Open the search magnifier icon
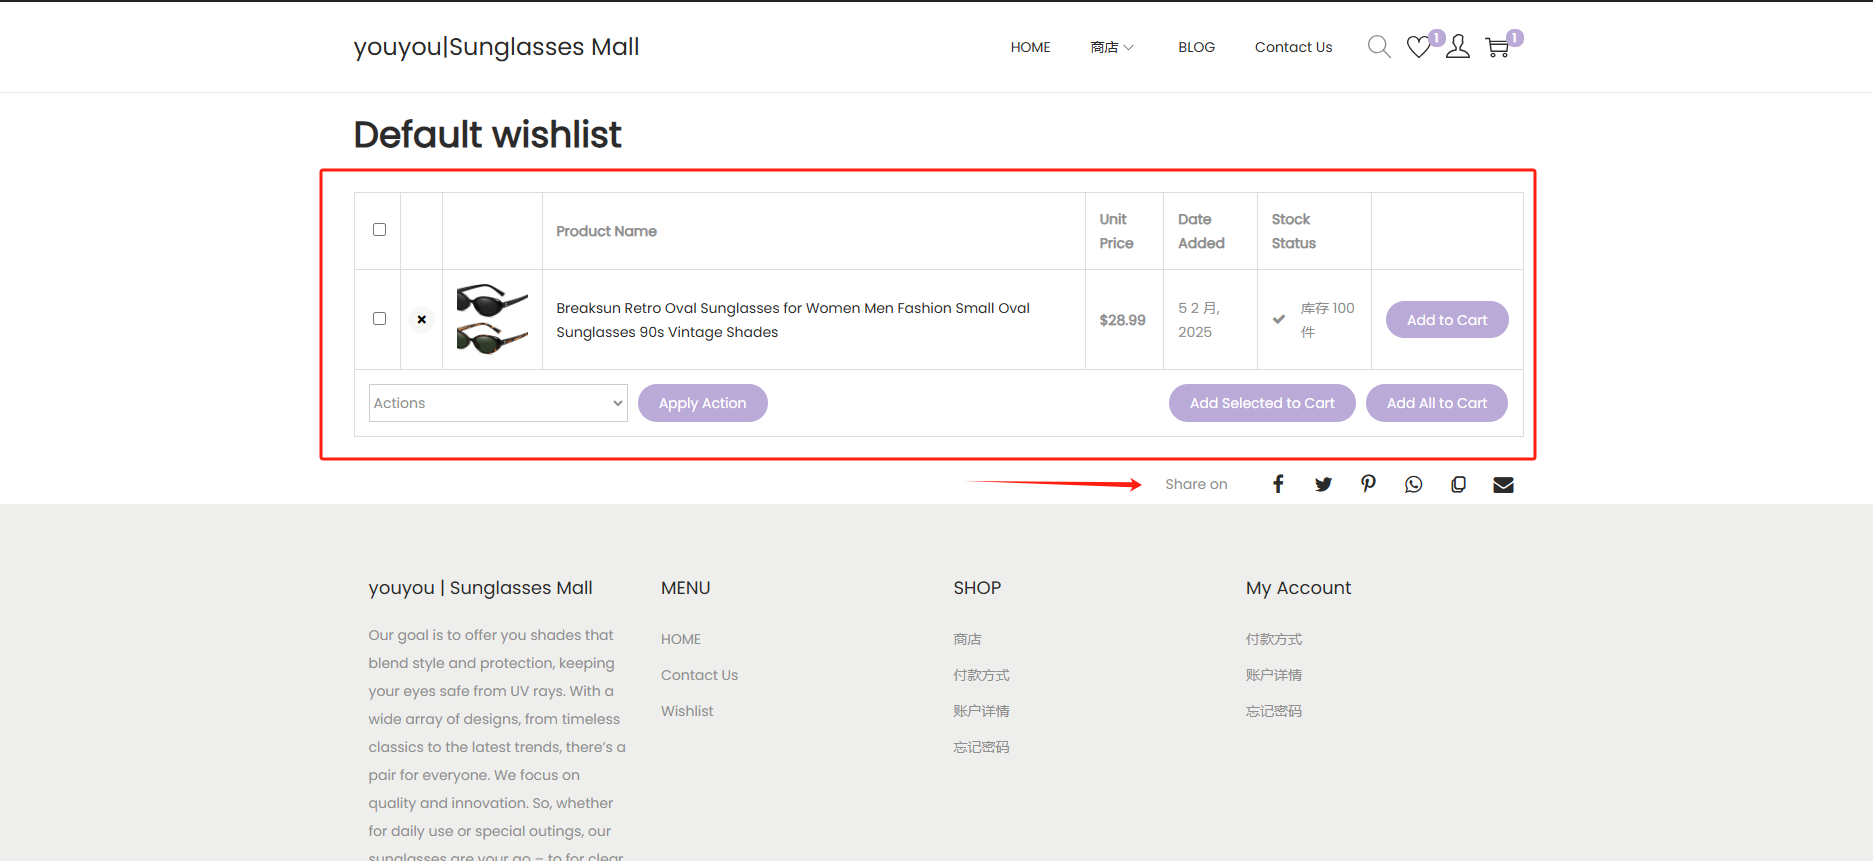Viewport: 1873px width, 861px height. click(x=1379, y=47)
